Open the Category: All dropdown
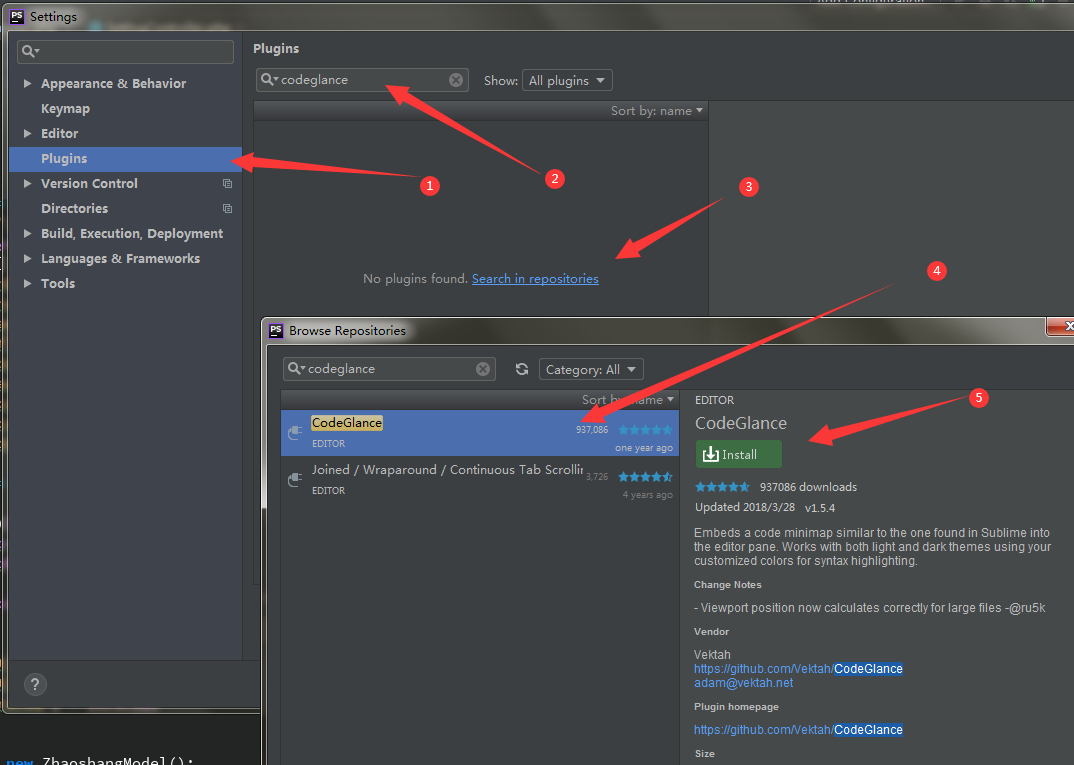Screen dimensions: 1074x765 coord(591,369)
